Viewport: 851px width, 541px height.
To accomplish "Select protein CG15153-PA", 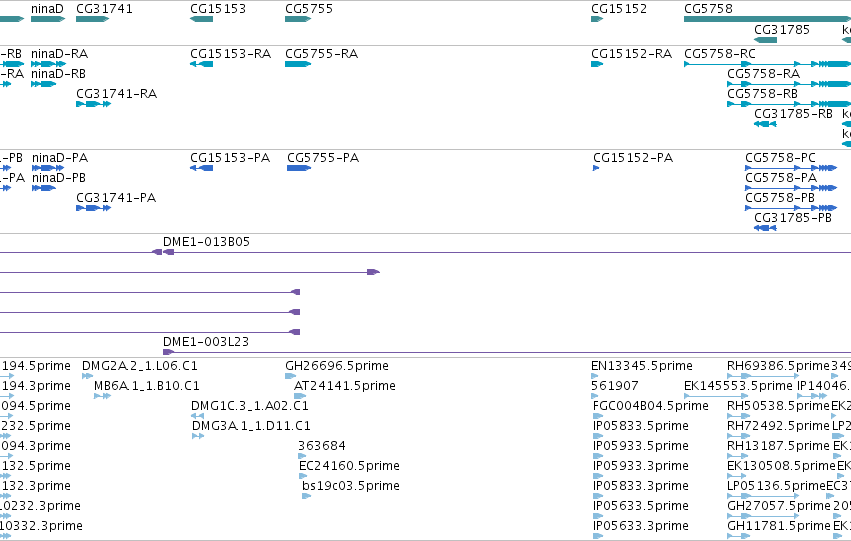I will coord(201,168).
